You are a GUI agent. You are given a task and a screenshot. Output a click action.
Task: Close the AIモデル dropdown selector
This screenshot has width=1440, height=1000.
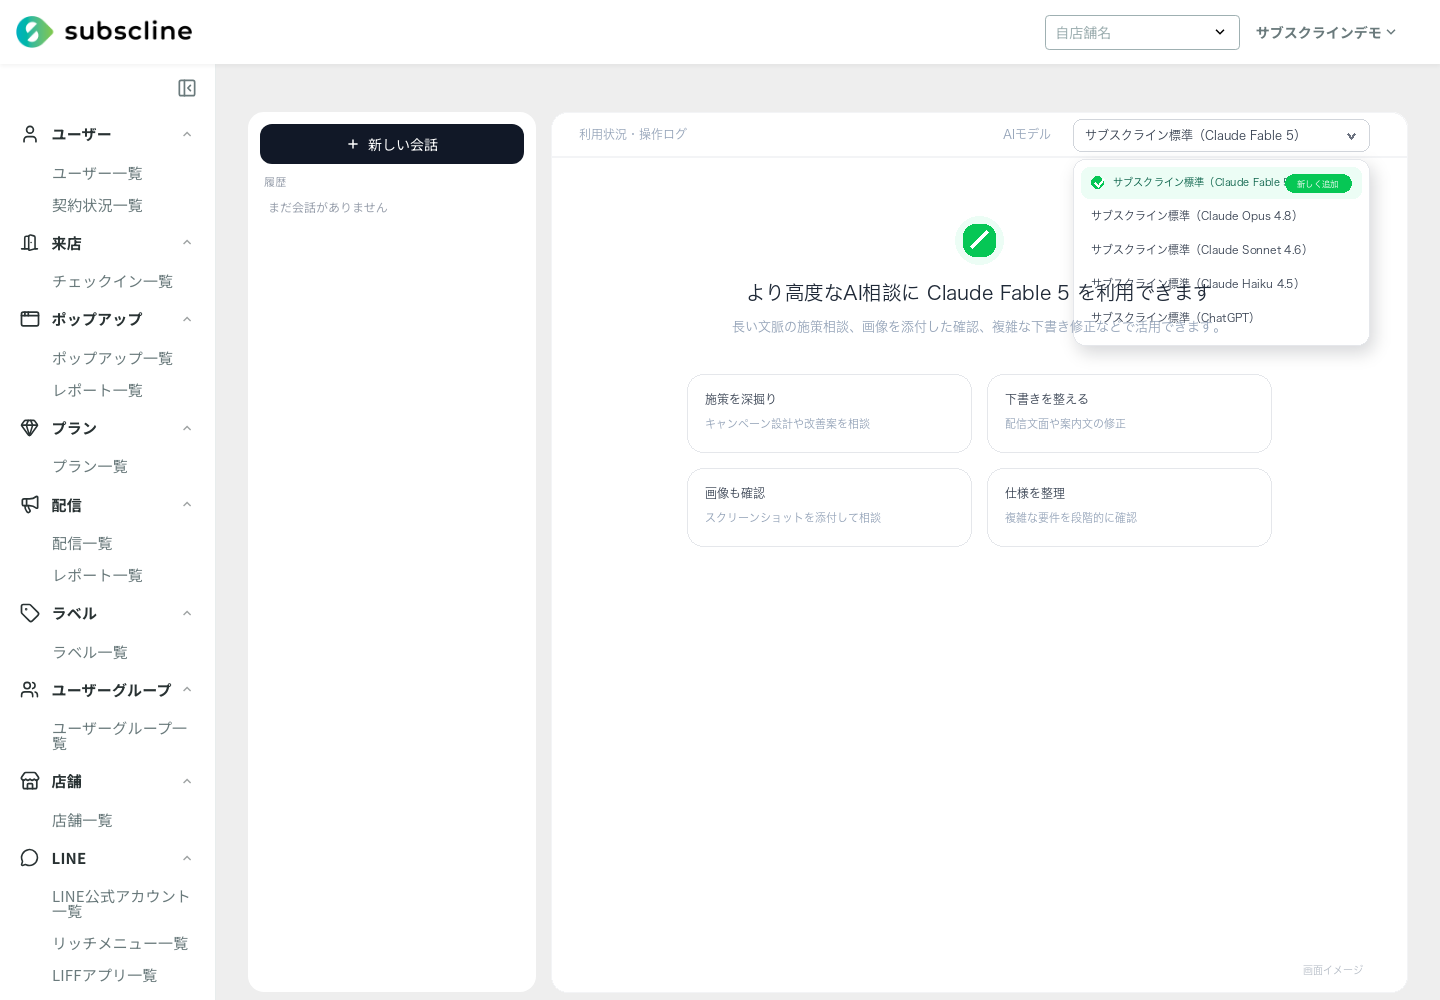point(1221,135)
